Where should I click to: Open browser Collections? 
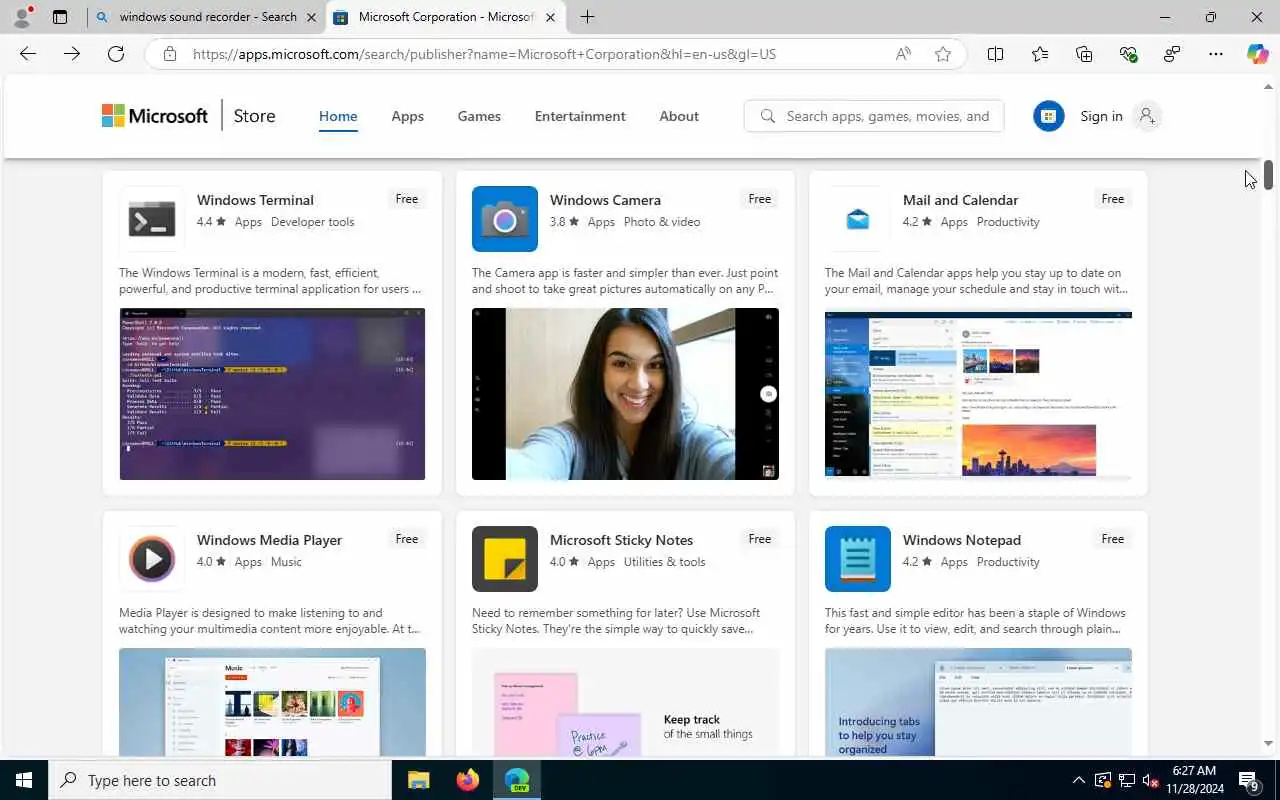point(1084,54)
